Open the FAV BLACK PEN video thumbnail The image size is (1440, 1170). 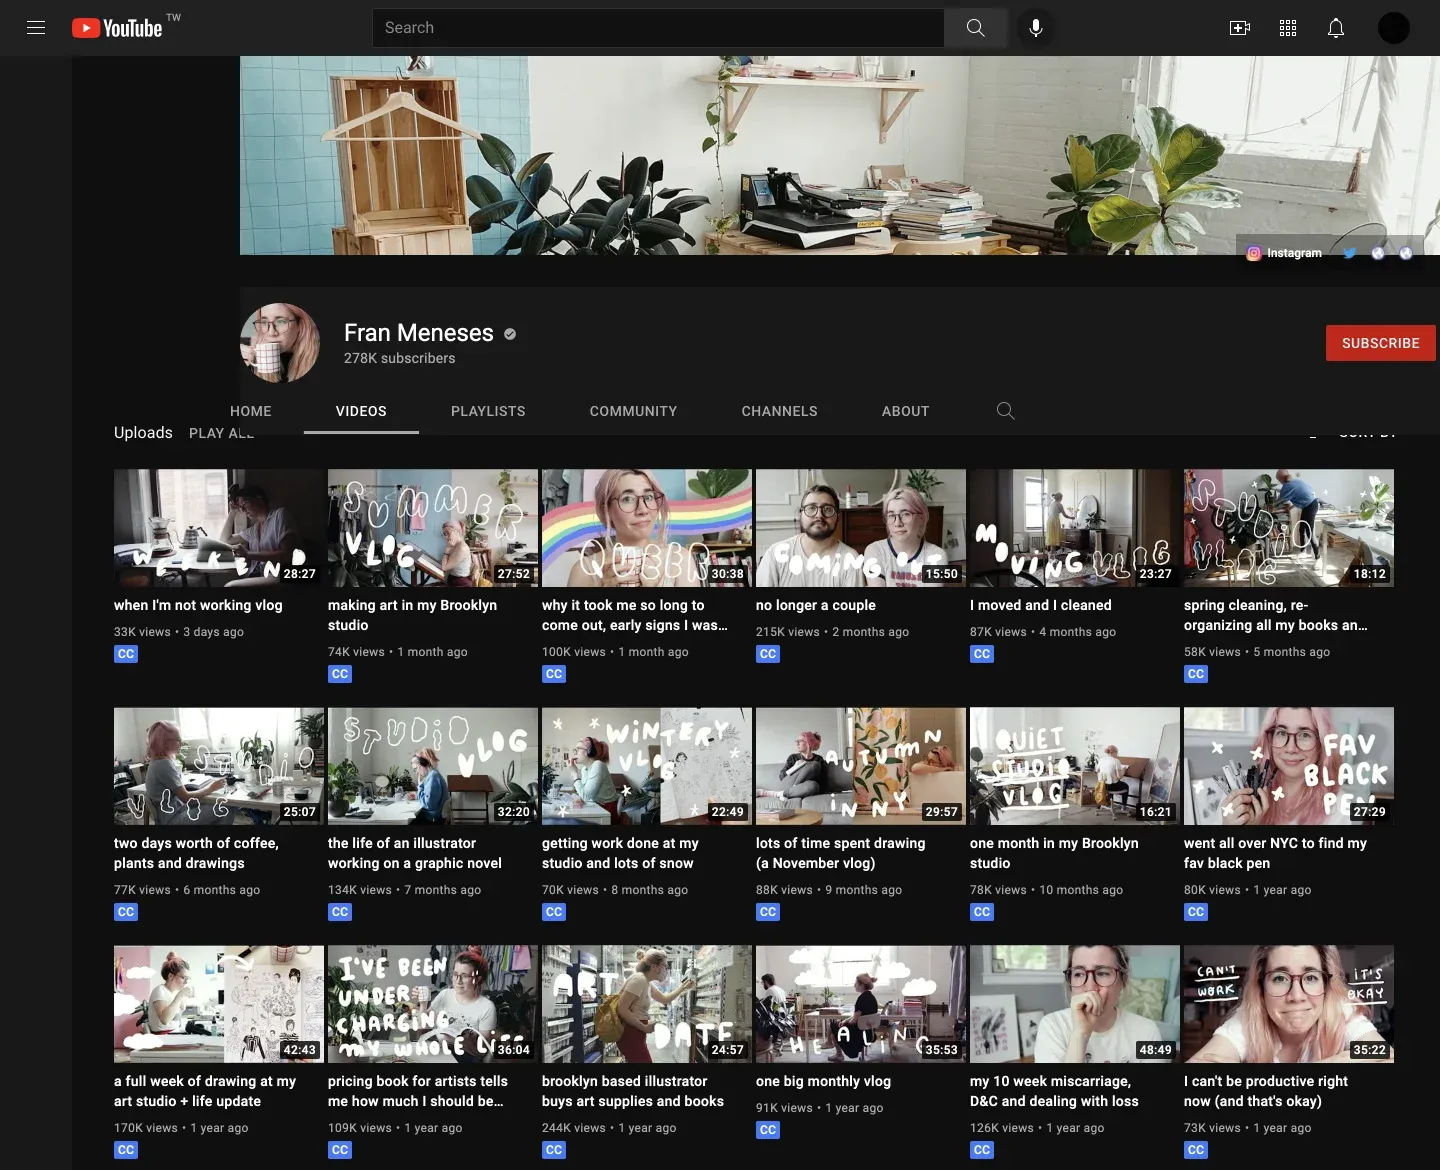(x=1288, y=766)
